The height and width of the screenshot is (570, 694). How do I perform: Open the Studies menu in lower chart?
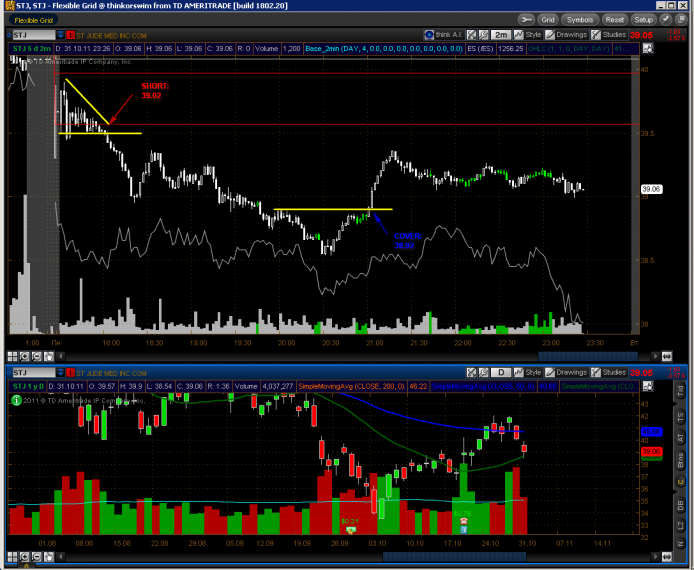tap(609, 373)
